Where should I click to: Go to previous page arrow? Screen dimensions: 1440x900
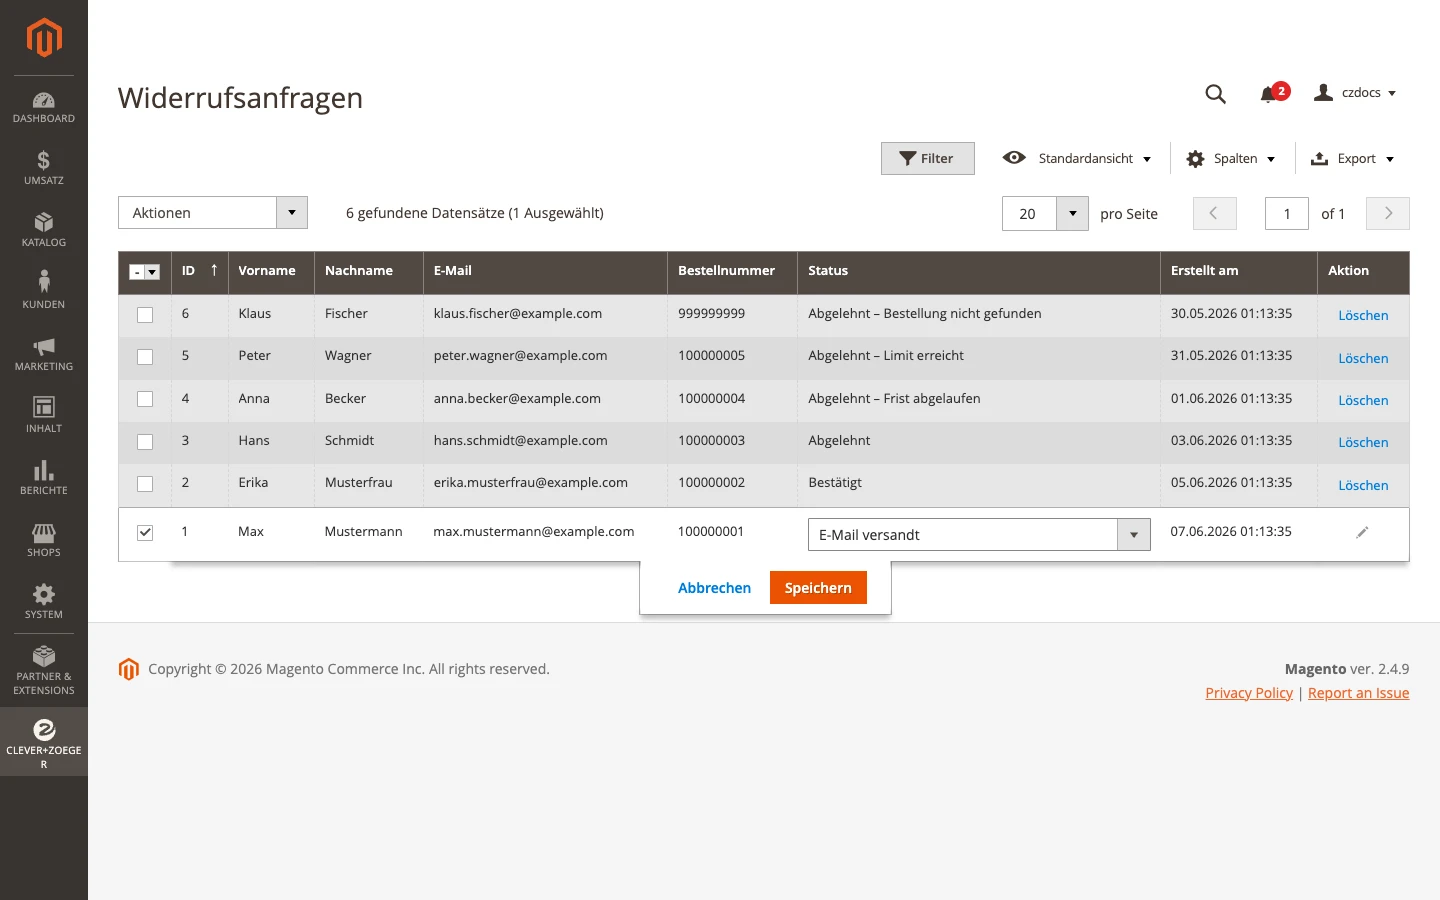1214,213
